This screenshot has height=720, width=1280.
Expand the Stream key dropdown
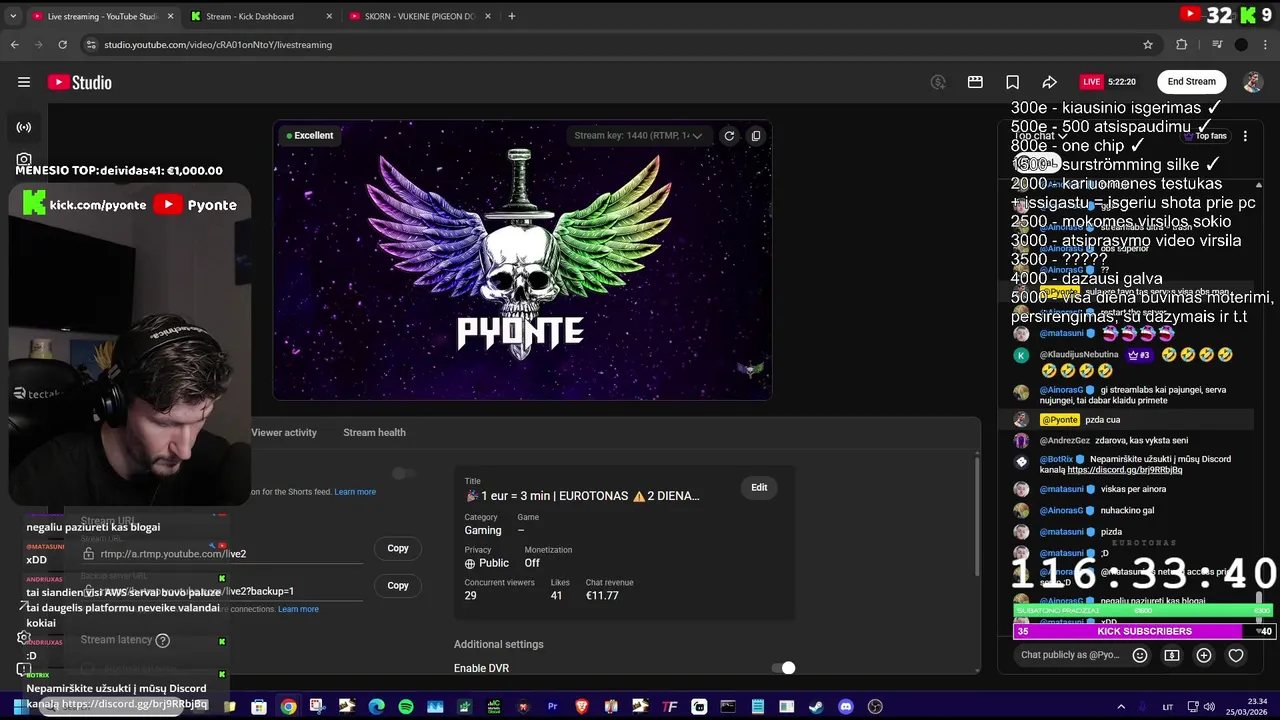pyautogui.click(x=638, y=136)
